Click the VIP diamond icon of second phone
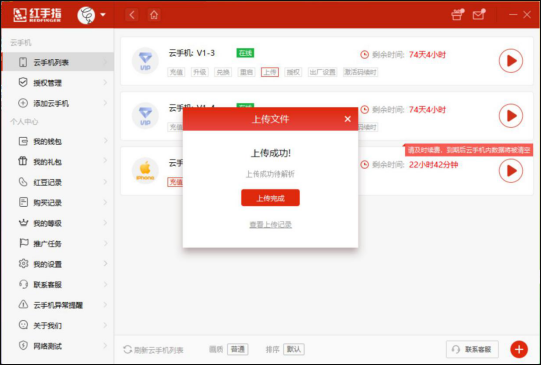541x365 pixels. 145,116
